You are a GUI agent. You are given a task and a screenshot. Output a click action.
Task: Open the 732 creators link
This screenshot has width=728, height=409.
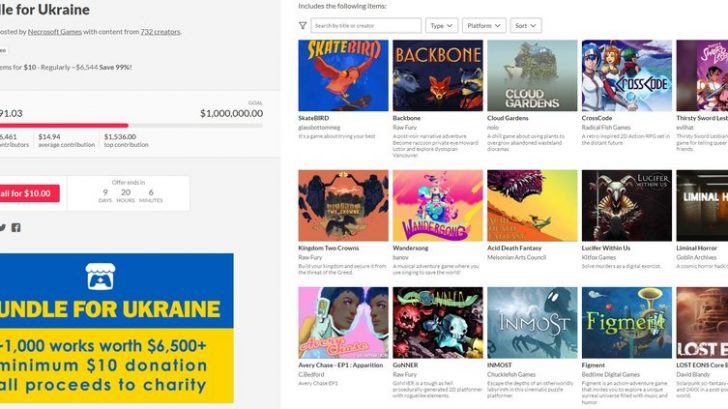coord(160,32)
